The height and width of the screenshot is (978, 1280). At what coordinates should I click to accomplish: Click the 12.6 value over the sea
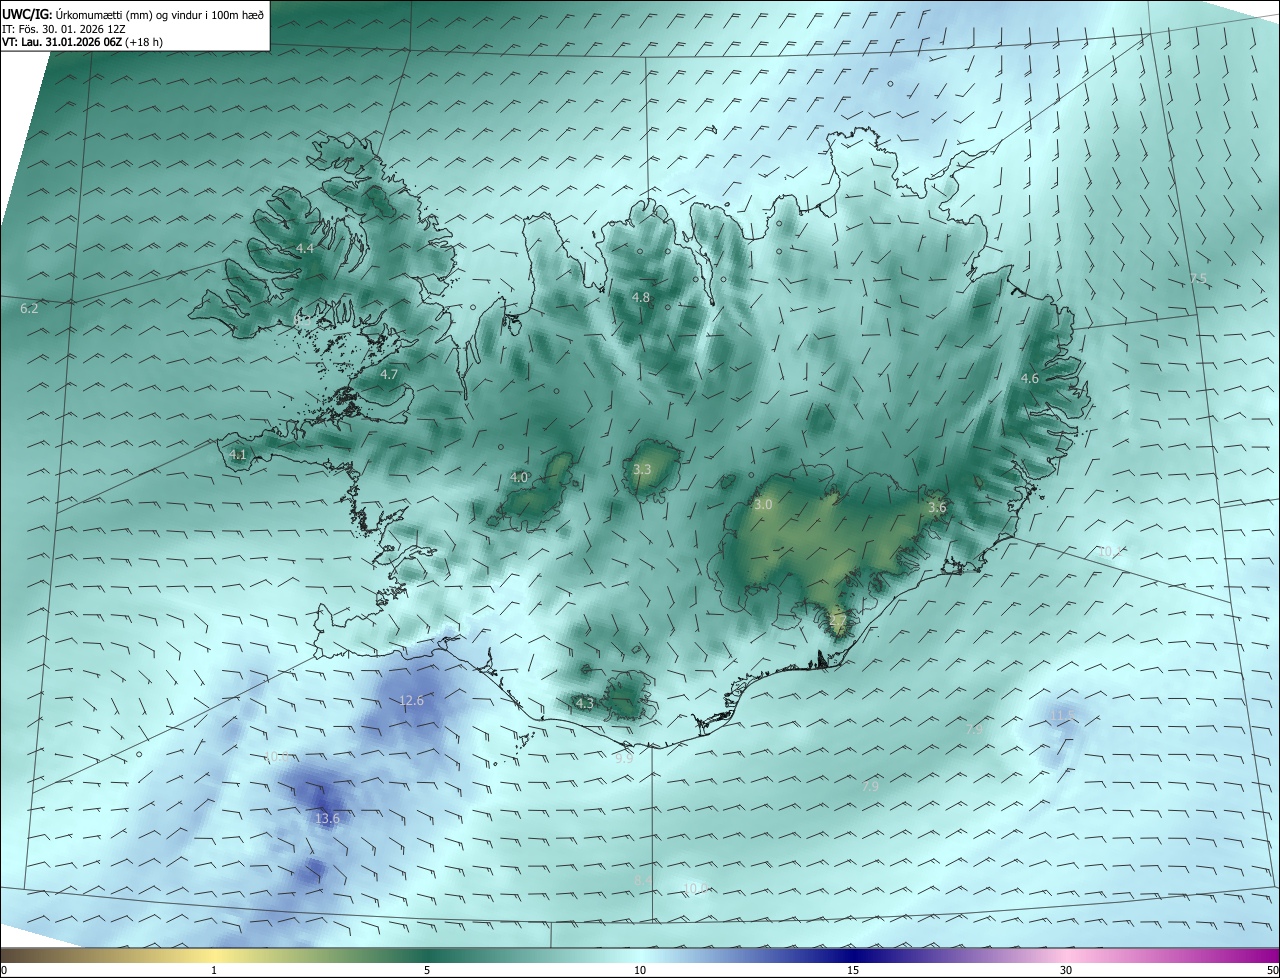pos(412,700)
